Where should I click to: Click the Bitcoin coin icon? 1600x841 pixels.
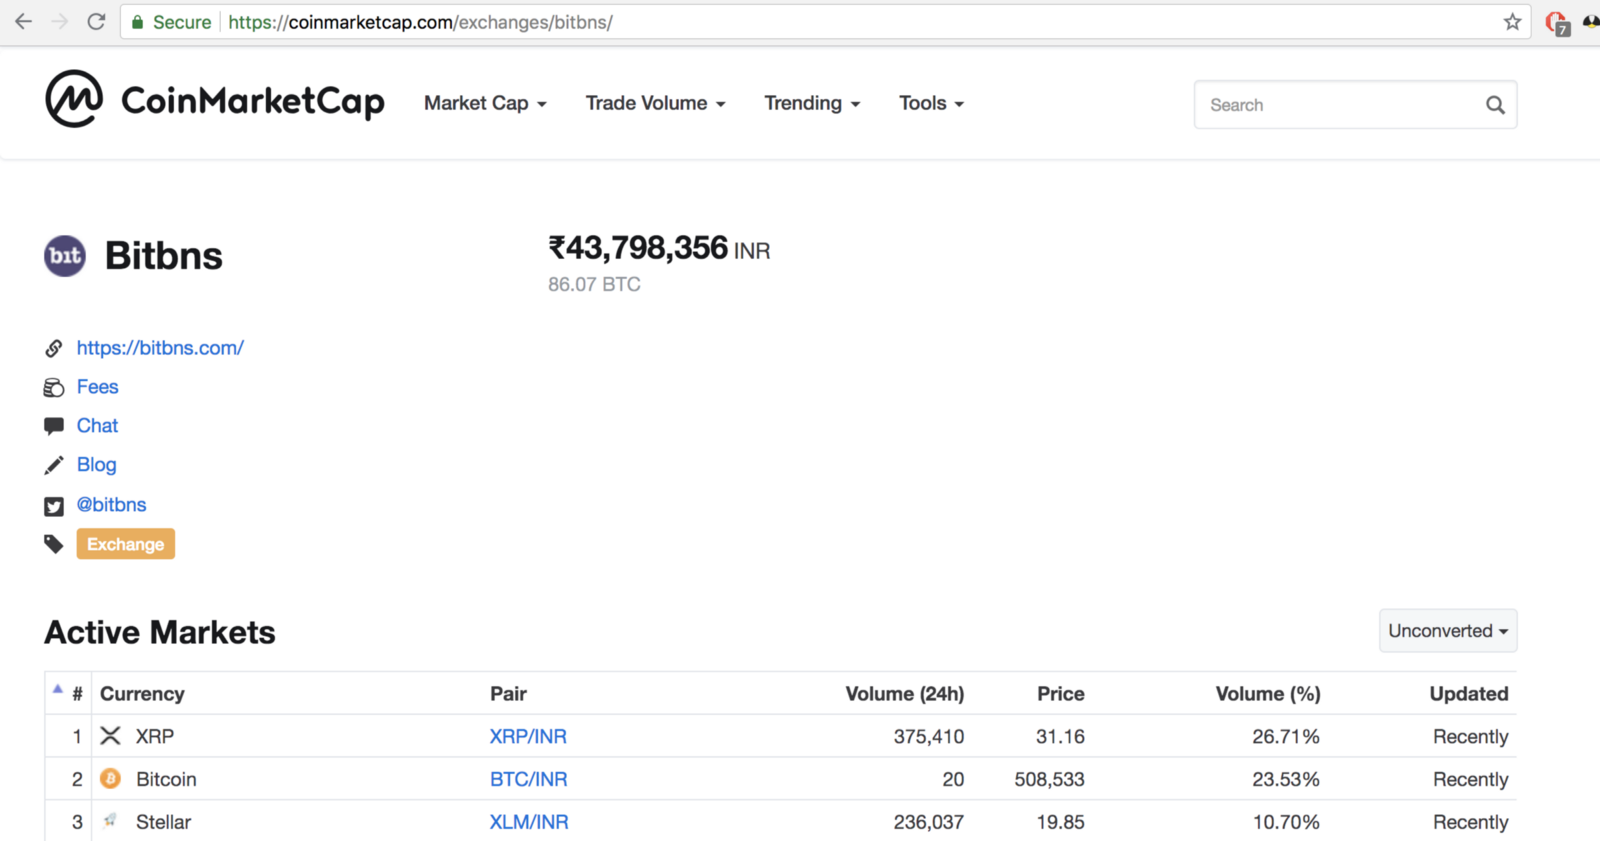coord(111,779)
